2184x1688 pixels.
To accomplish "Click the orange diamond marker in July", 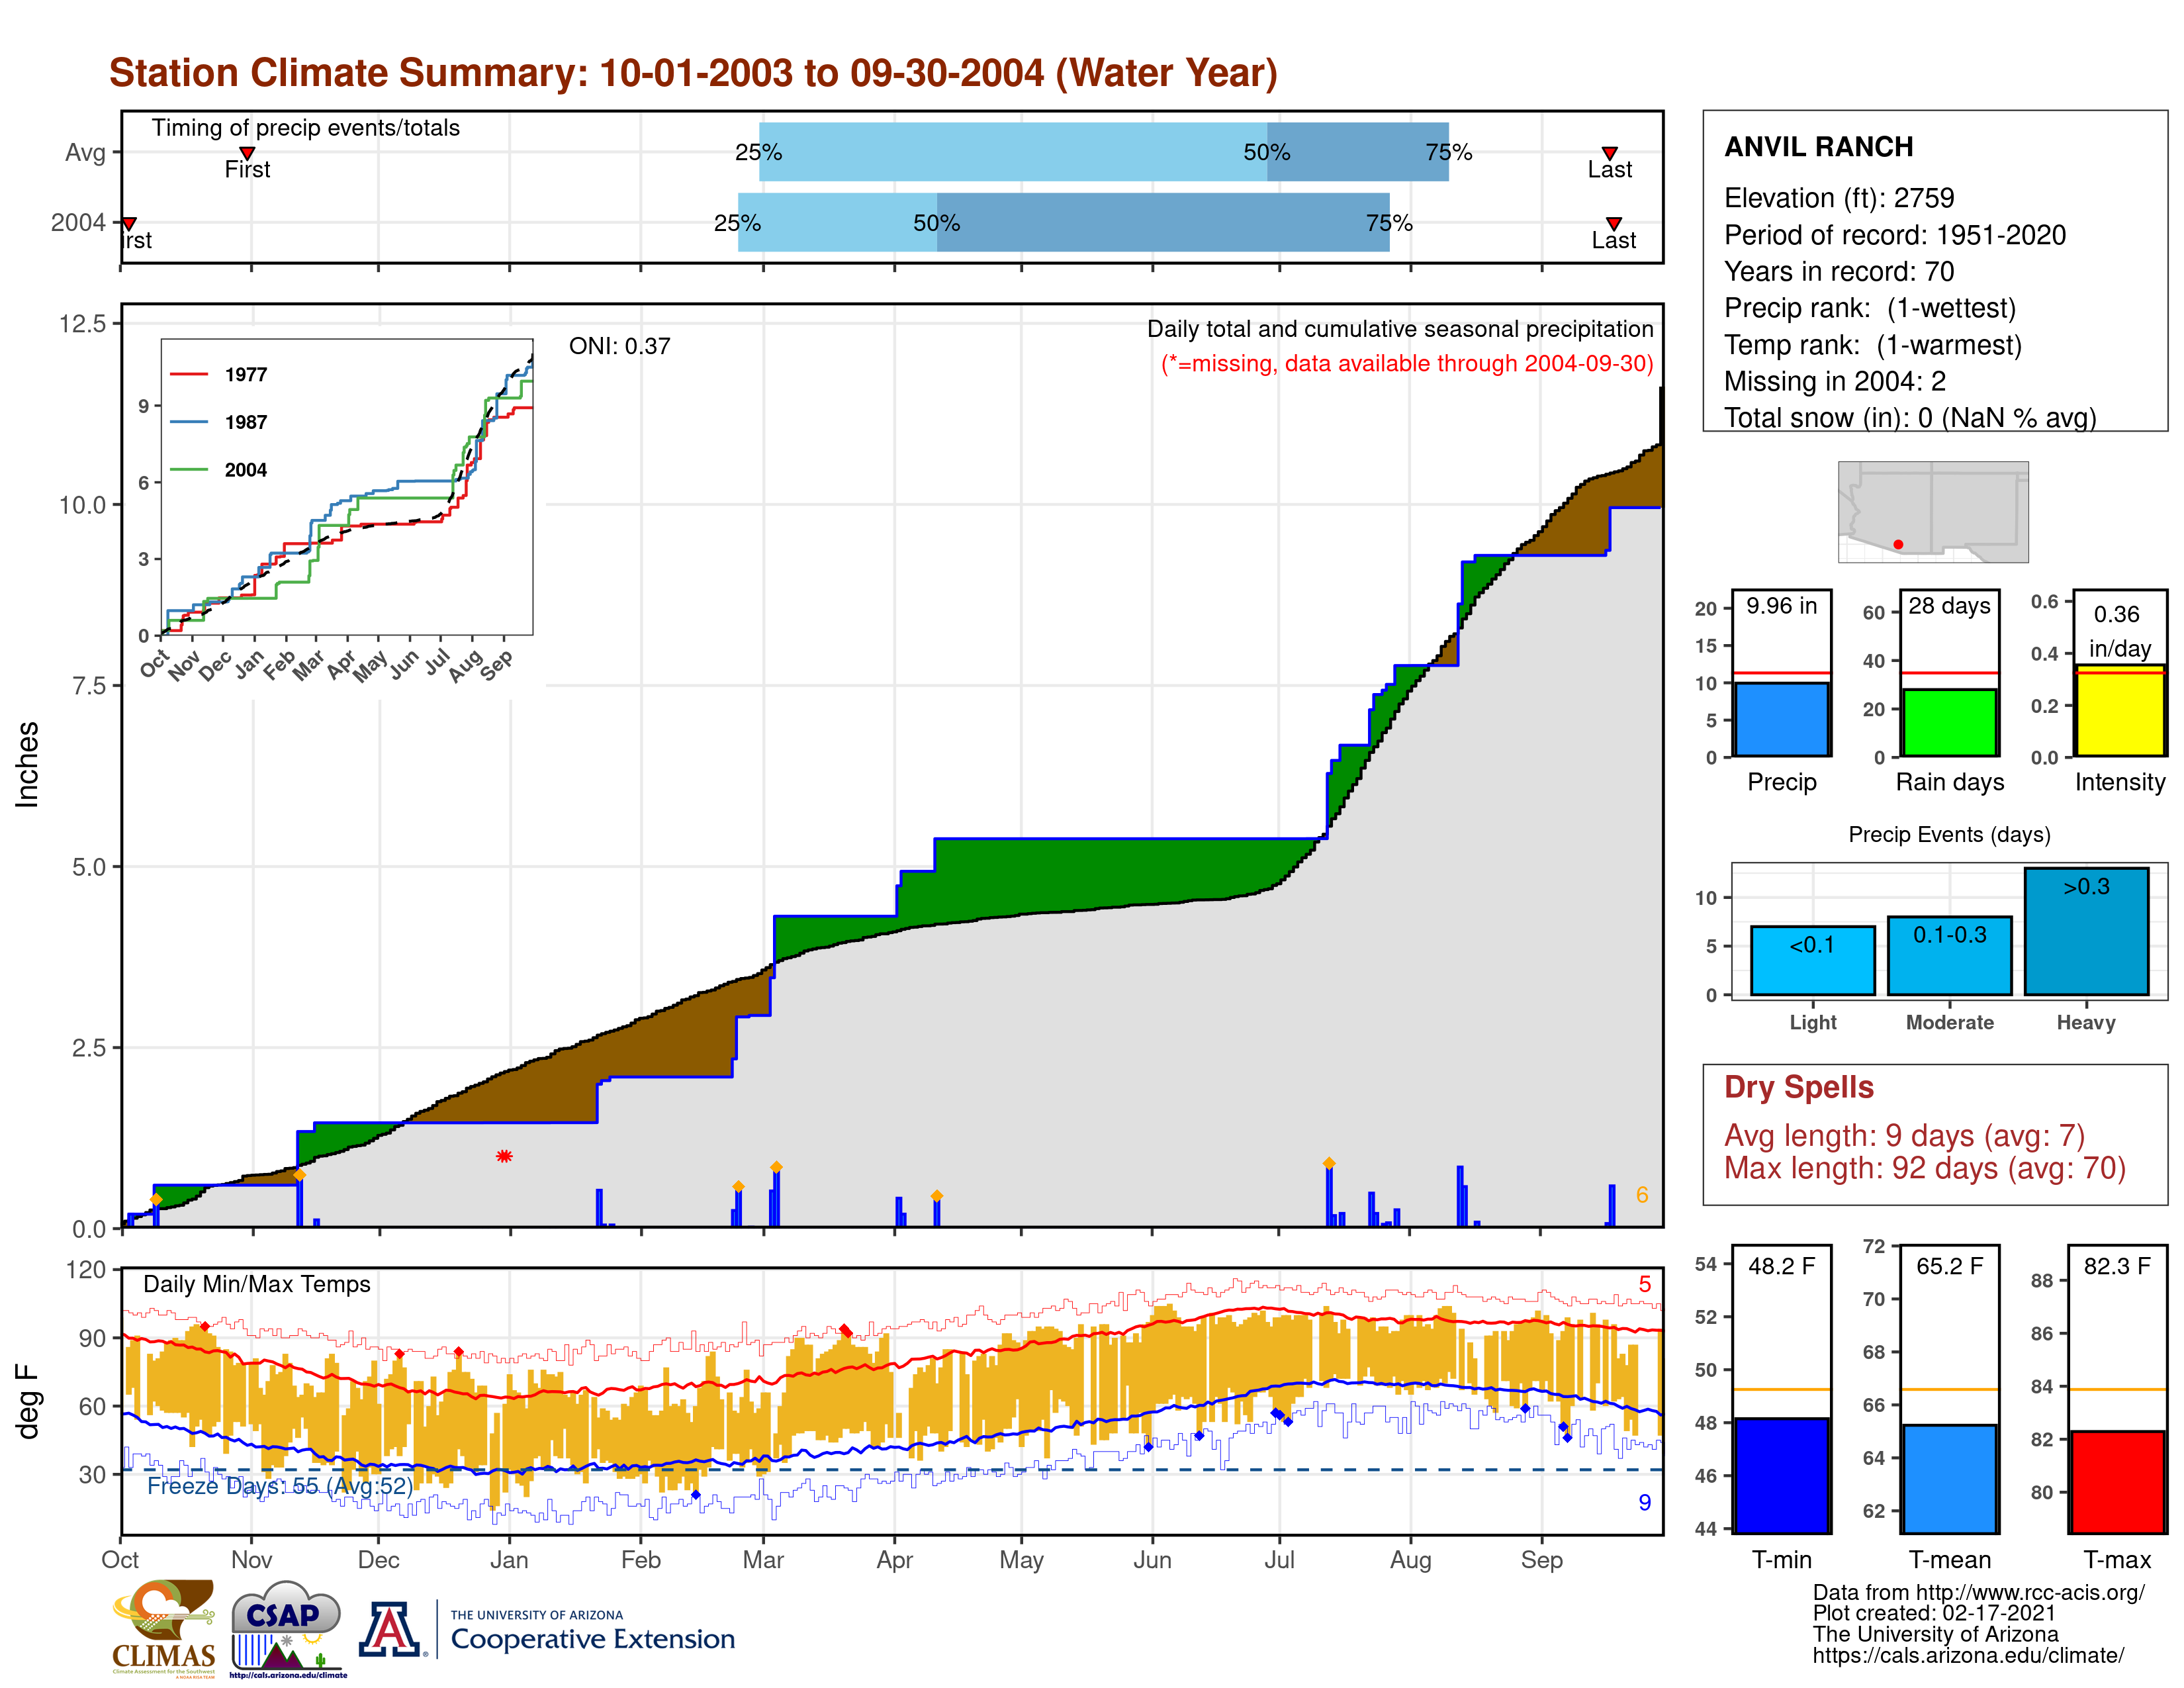I will point(1329,1163).
